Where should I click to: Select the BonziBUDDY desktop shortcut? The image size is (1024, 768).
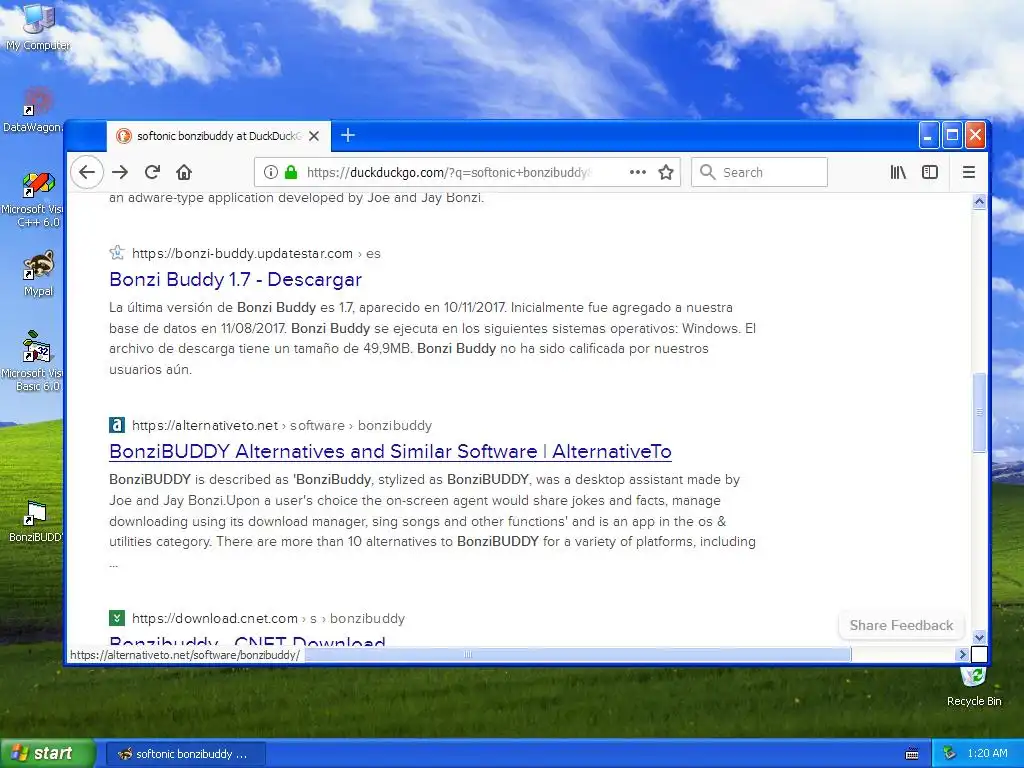tap(35, 522)
